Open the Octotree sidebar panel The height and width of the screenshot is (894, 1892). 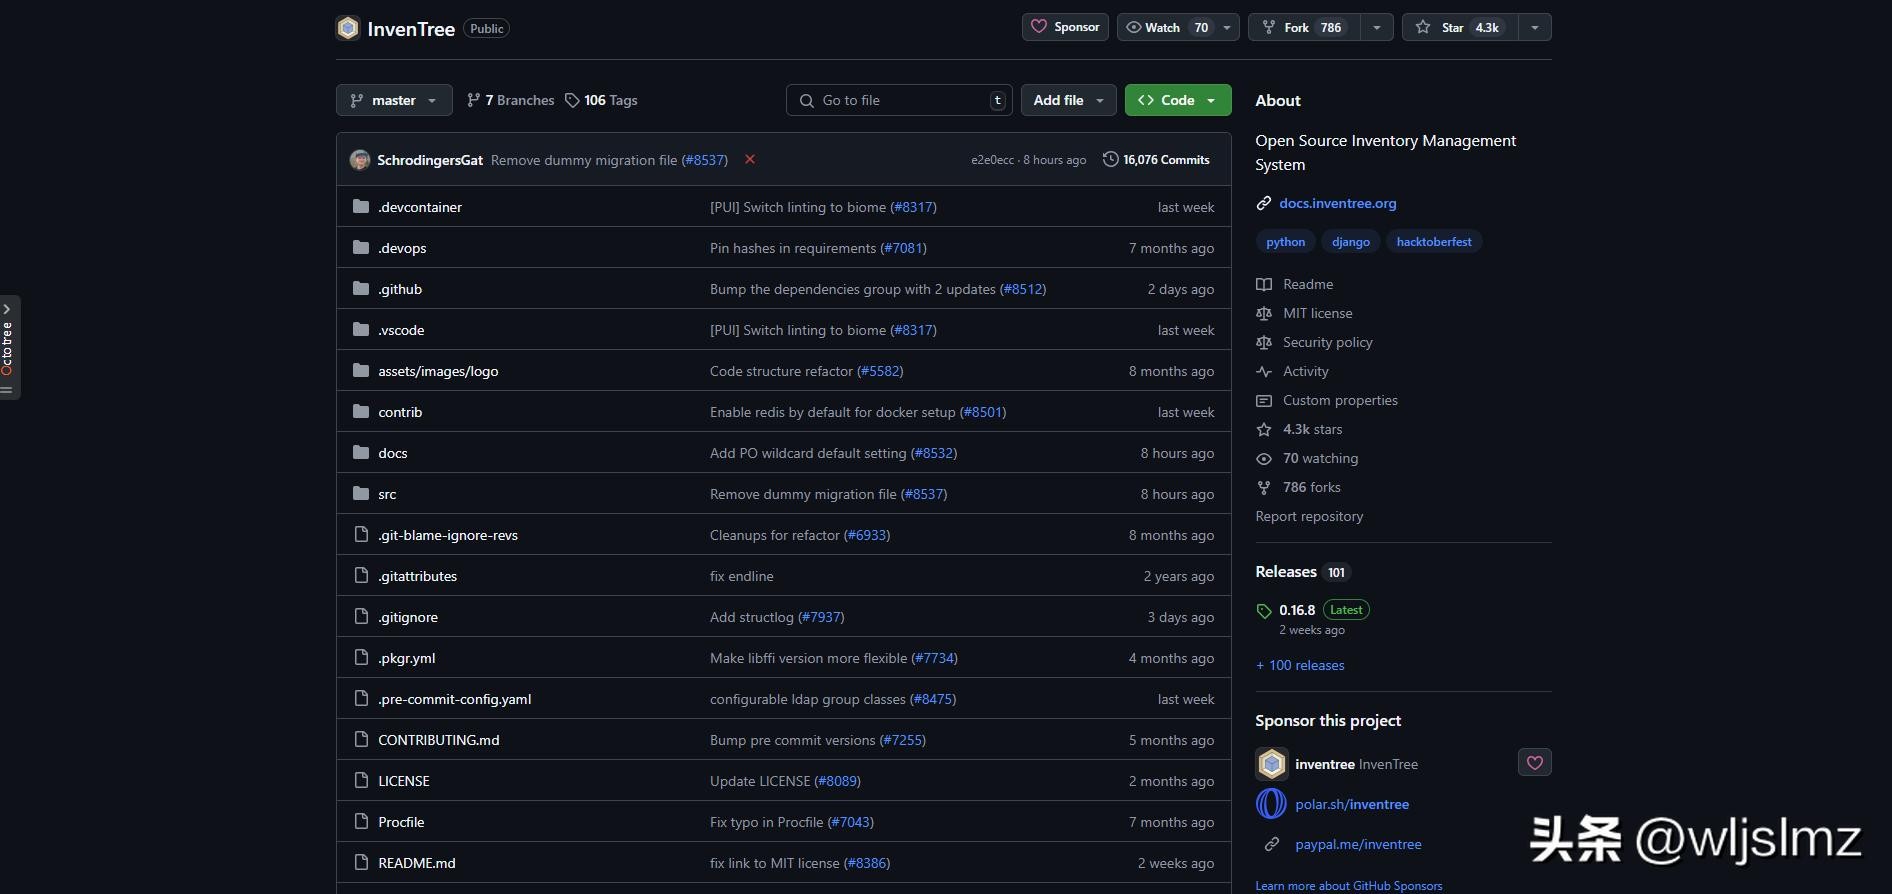(x=8, y=347)
